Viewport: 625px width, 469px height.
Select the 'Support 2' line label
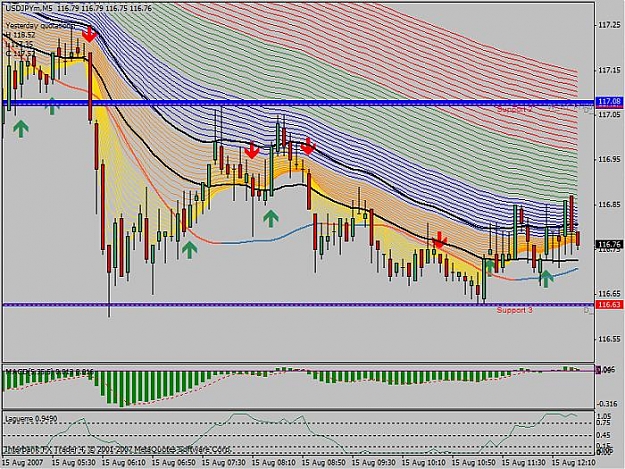pyautogui.click(x=514, y=109)
